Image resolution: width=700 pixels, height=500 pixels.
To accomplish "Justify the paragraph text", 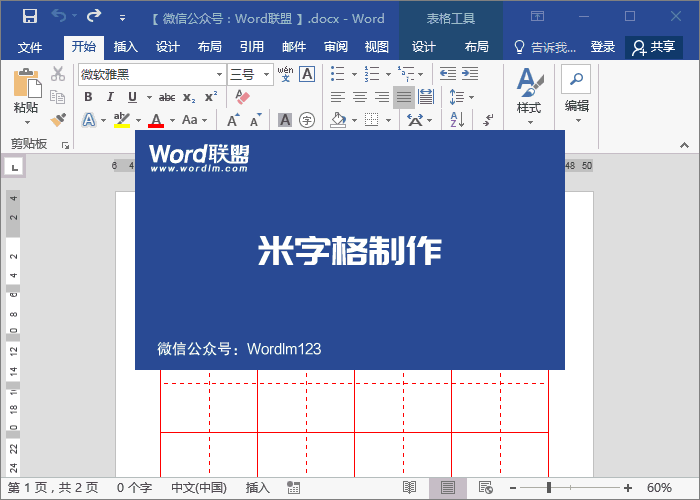I will pos(404,97).
